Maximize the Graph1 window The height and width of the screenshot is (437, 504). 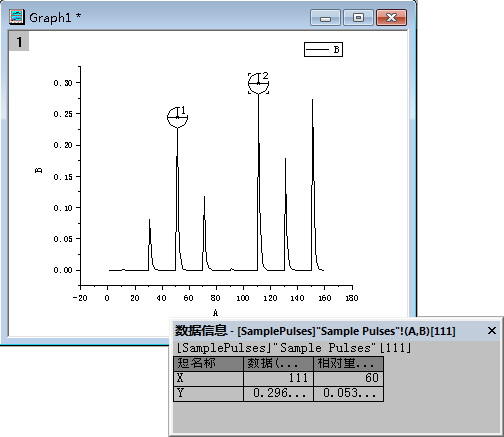(358, 17)
